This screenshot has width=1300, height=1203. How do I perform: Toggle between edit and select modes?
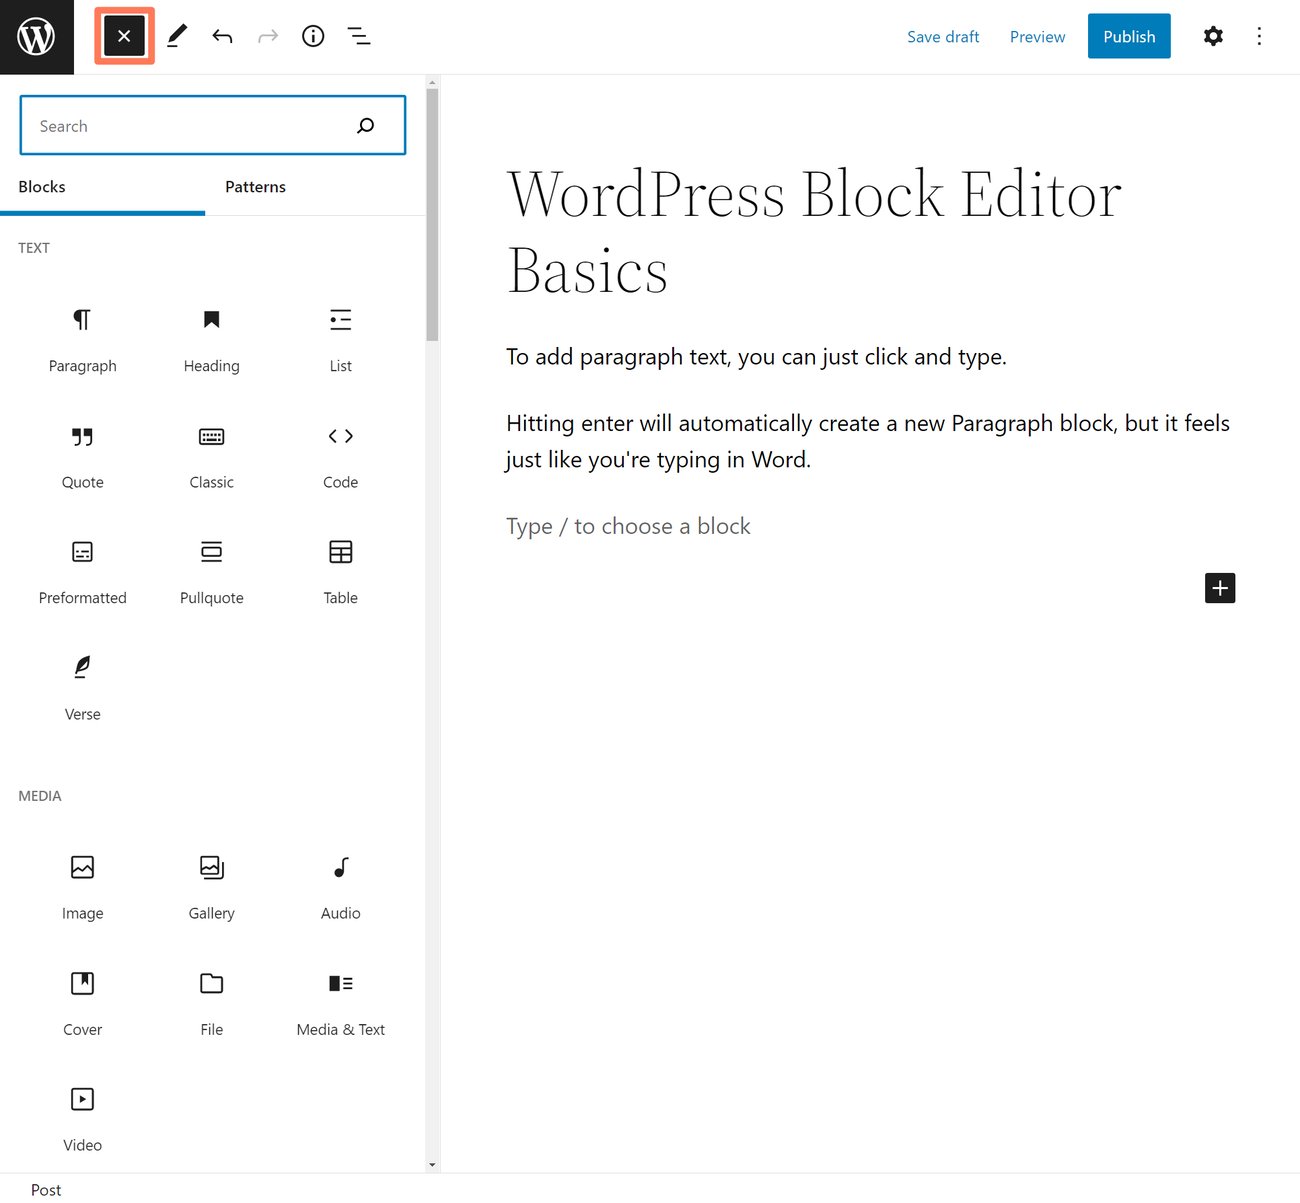click(177, 36)
